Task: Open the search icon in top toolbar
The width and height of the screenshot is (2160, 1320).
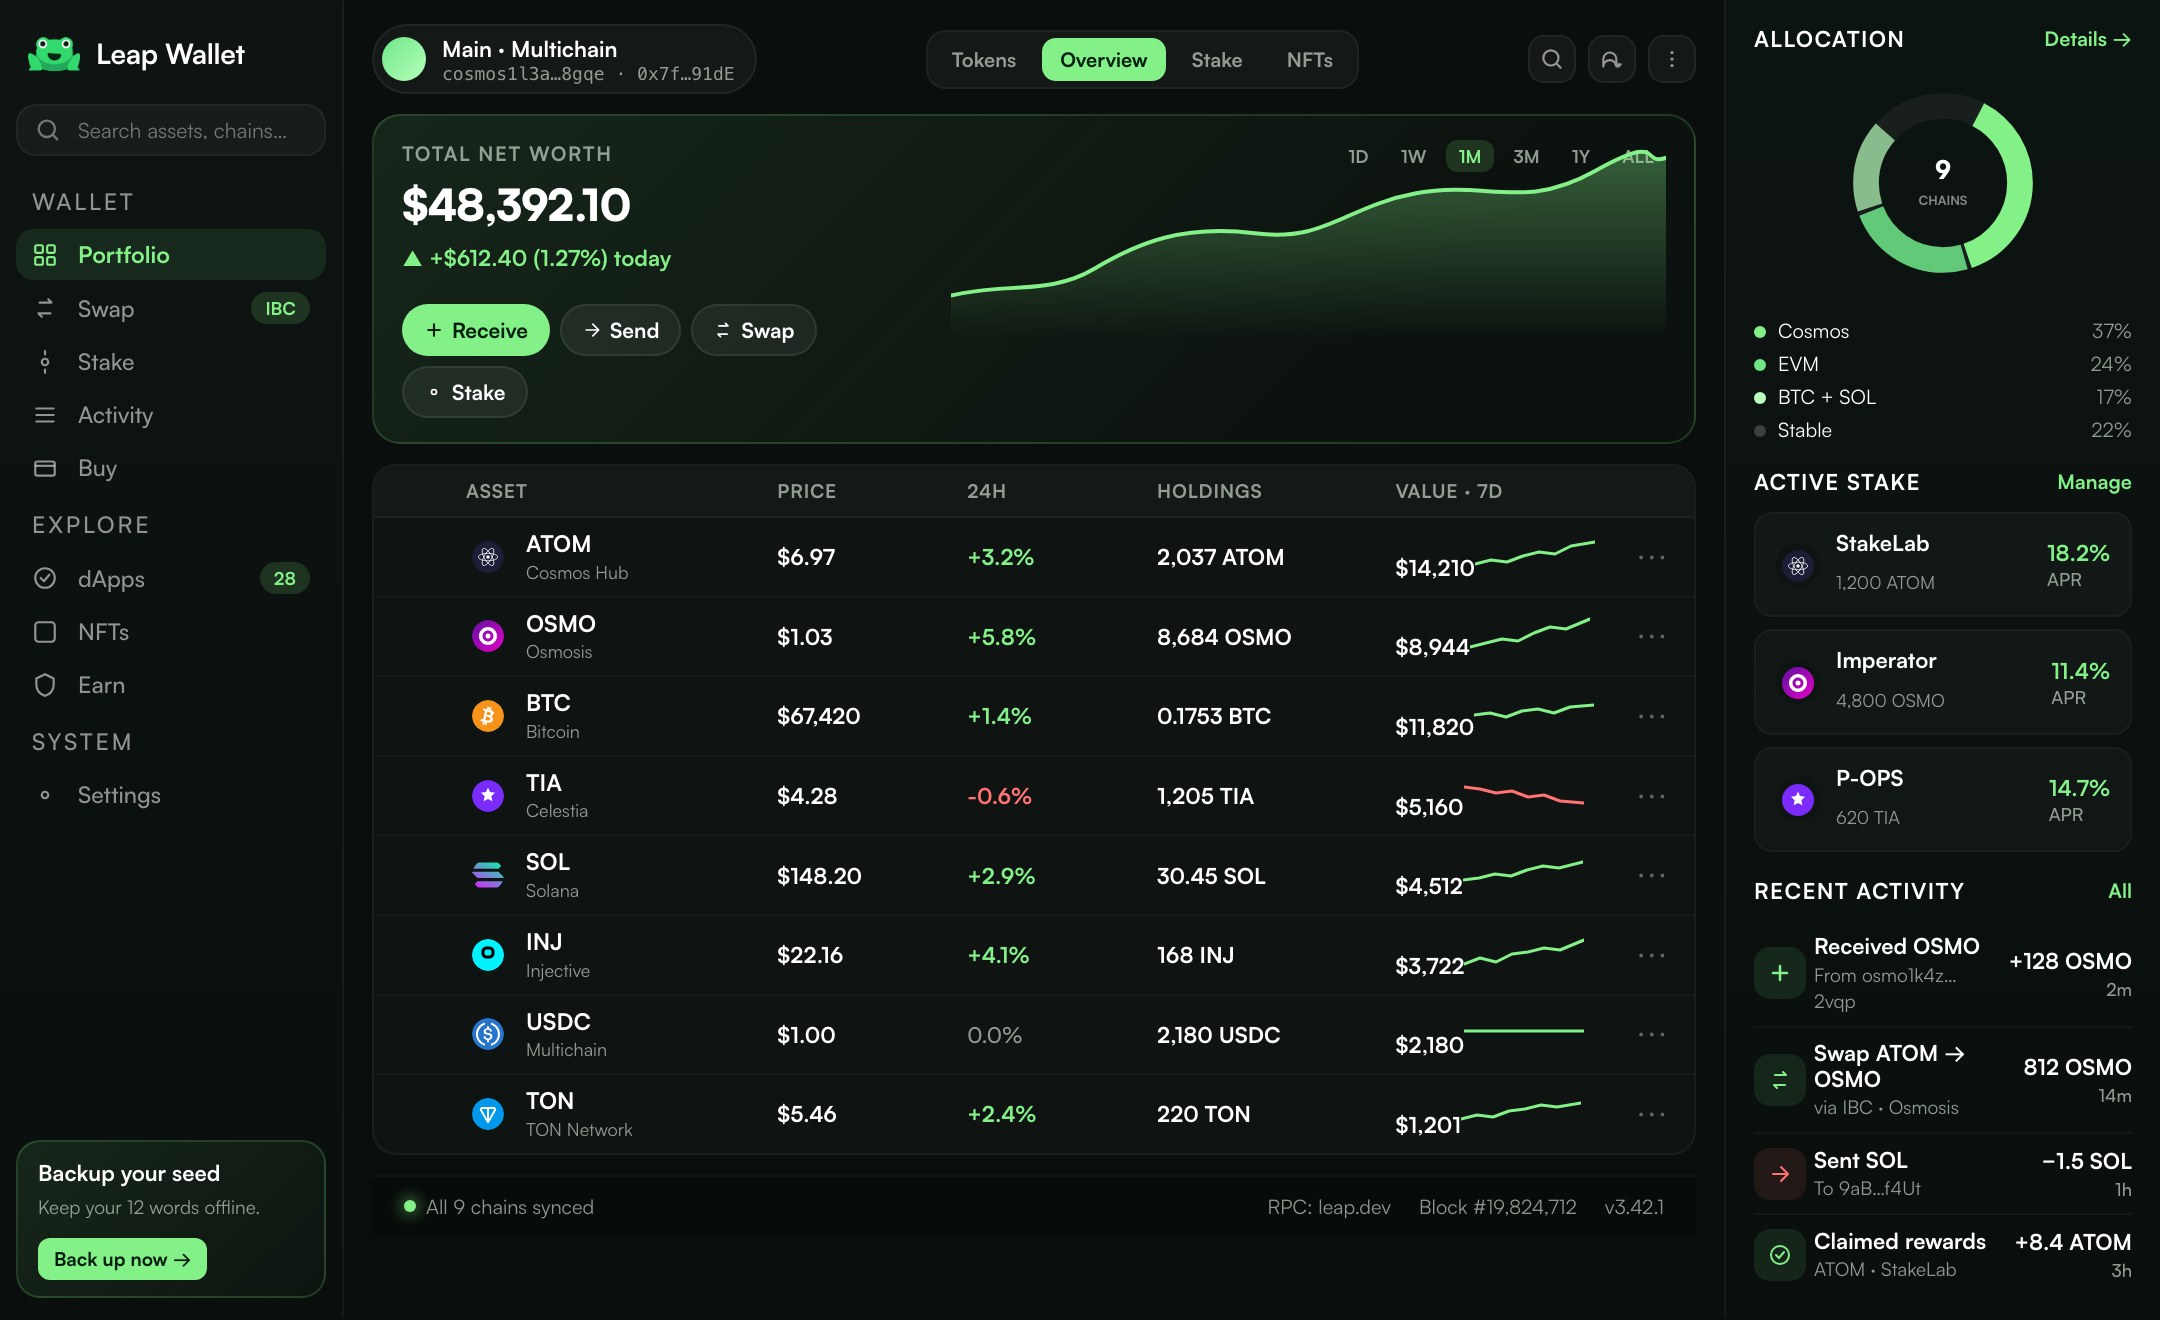Action: [x=1552, y=60]
